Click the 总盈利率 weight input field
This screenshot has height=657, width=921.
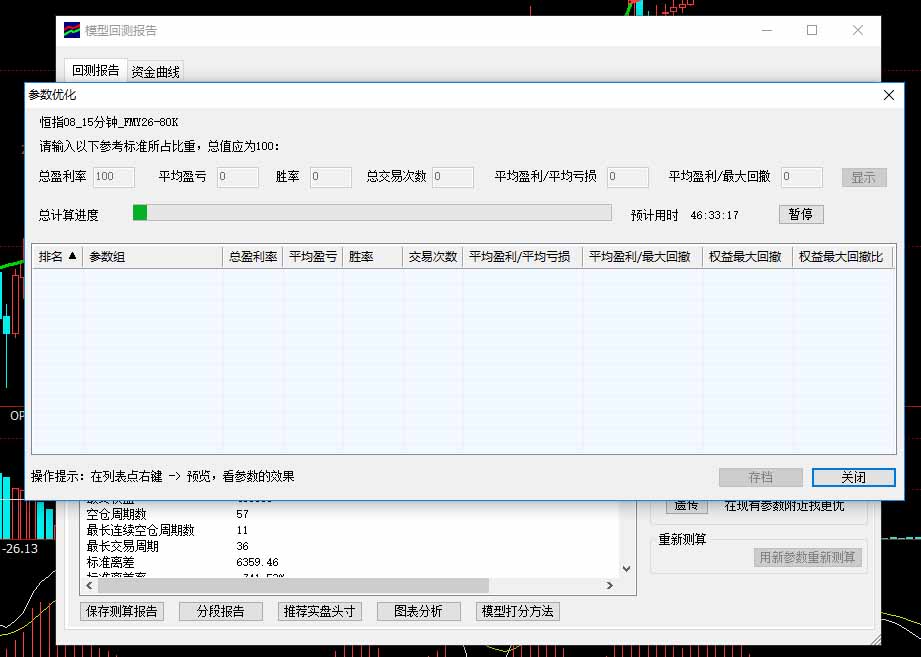tap(114, 177)
